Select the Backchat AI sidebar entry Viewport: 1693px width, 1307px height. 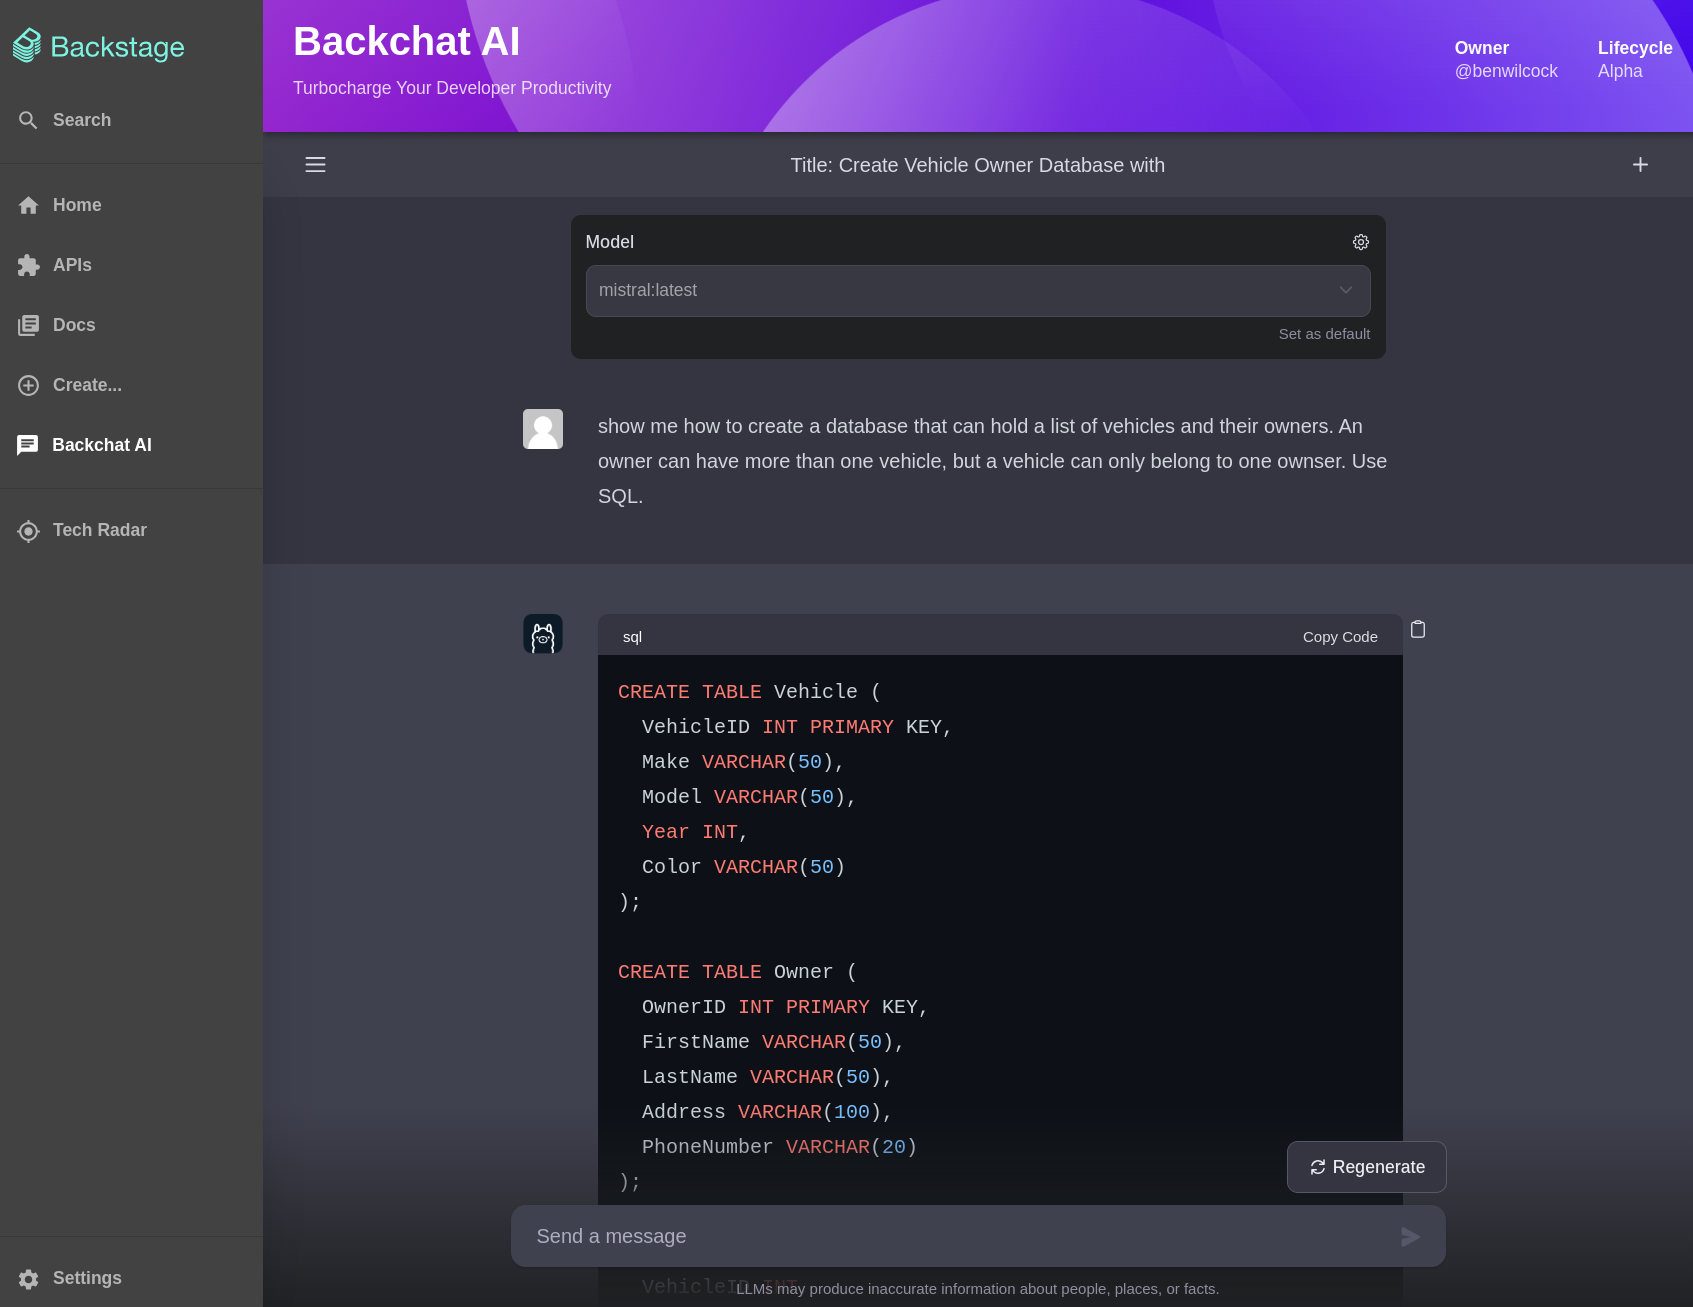pyautogui.click(x=131, y=445)
